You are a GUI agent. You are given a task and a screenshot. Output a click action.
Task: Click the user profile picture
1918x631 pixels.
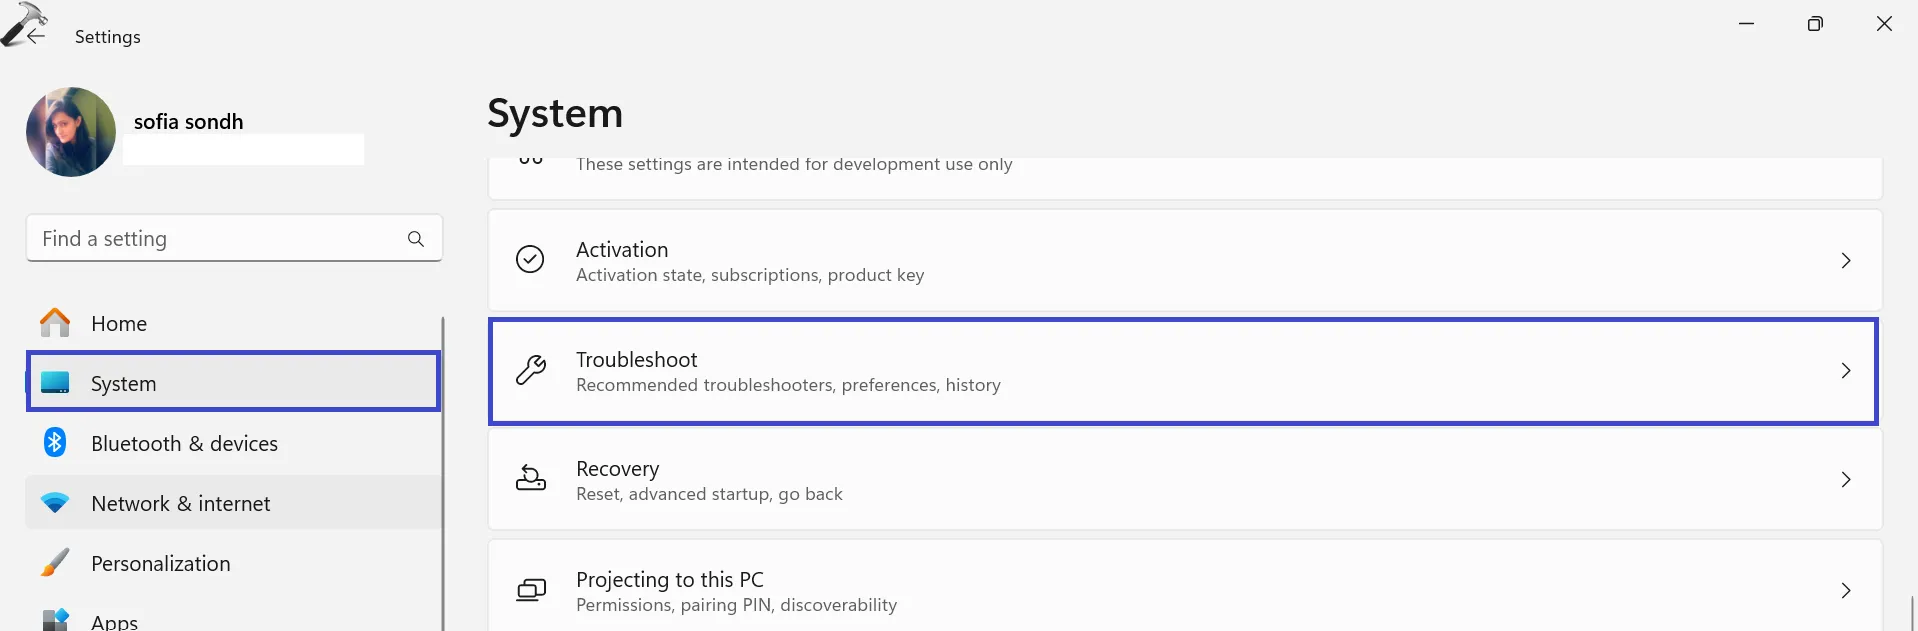71,132
